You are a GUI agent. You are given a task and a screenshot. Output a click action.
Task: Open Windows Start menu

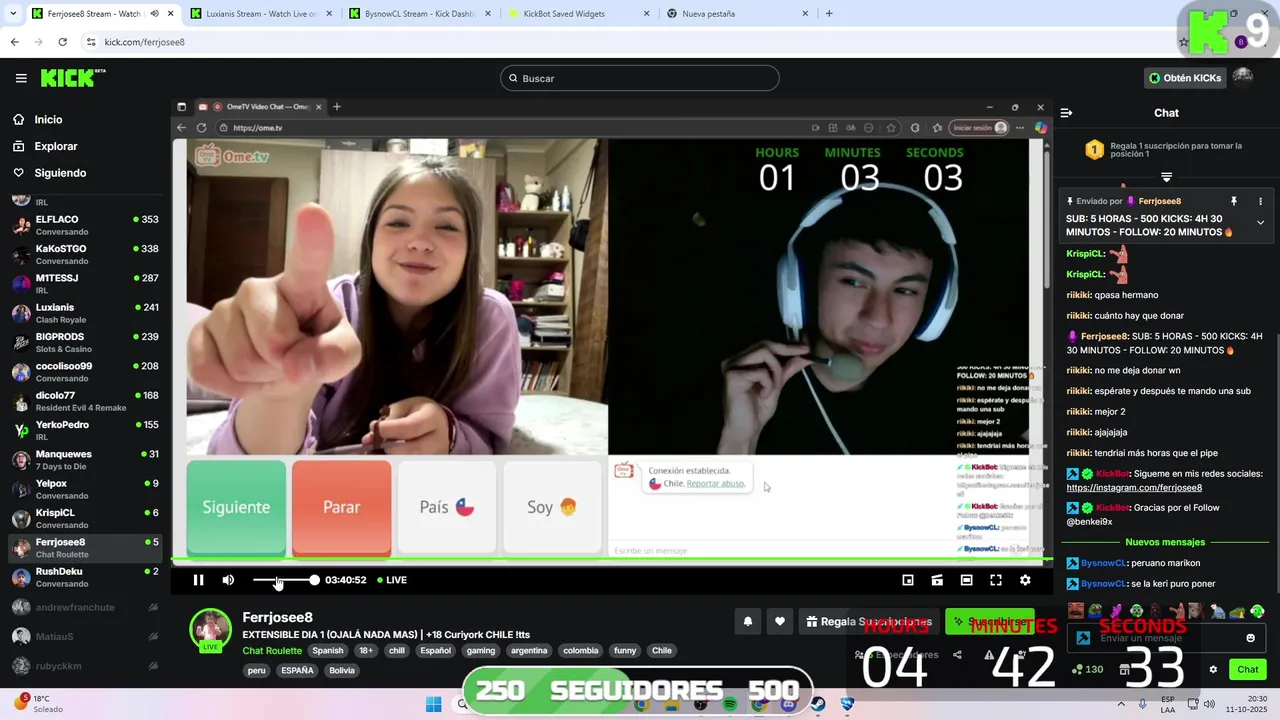[433, 704]
